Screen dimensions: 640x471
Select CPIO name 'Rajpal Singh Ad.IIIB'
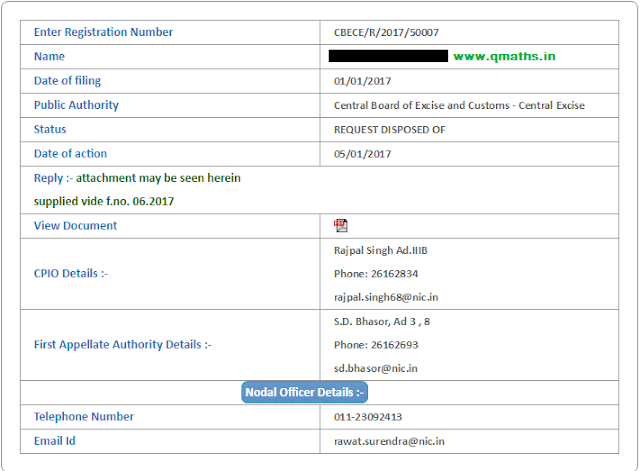380,251
